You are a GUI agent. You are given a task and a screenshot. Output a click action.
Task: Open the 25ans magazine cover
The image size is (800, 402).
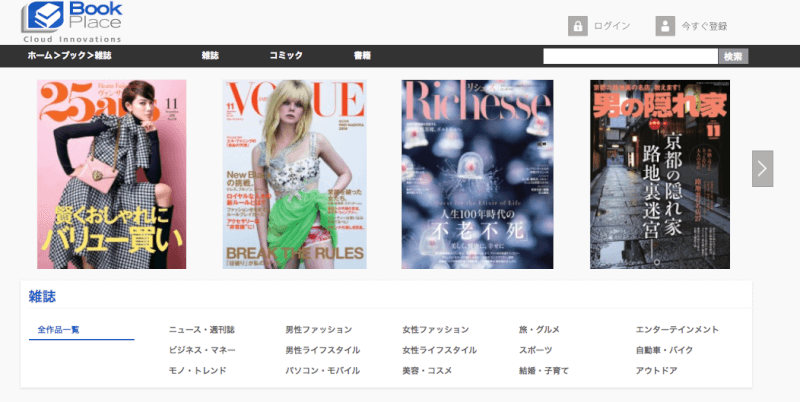coord(112,174)
